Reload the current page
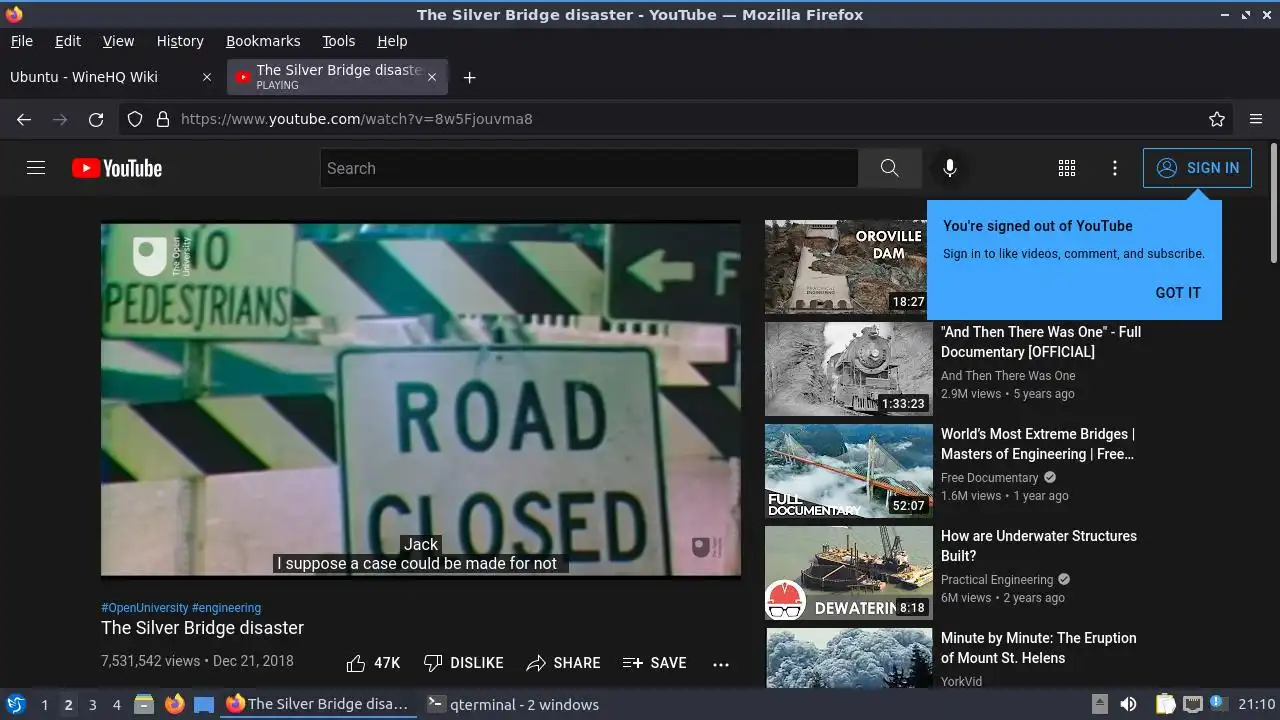The height and width of the screenshot is (720, 1280). 96,119
